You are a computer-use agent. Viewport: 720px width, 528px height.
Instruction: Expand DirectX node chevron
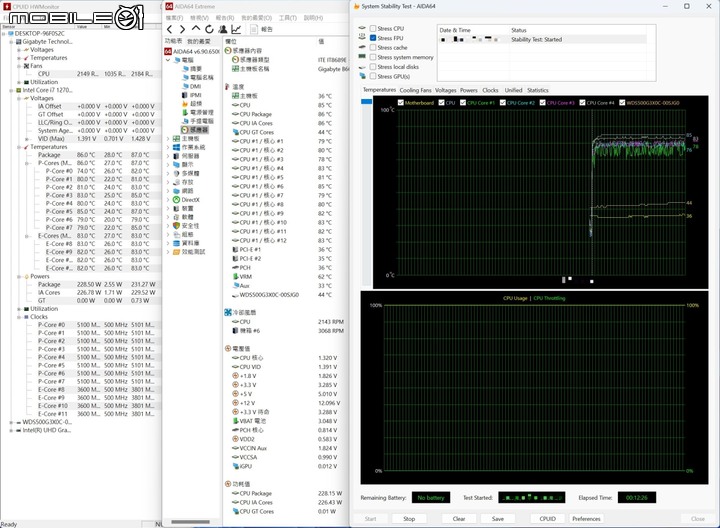tap(168, 200)
